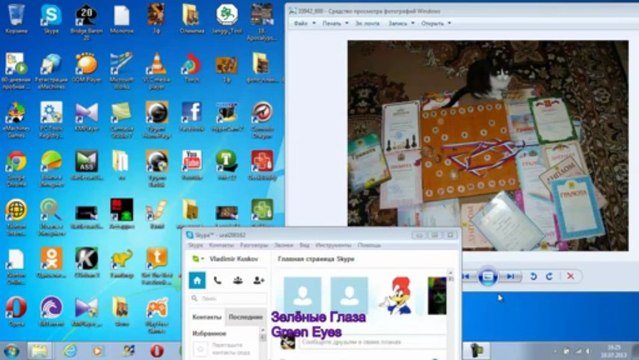This screenshot has height=360, width=639.
Task: Open Google Chrome desktop icon
Action: click(16, 168)
